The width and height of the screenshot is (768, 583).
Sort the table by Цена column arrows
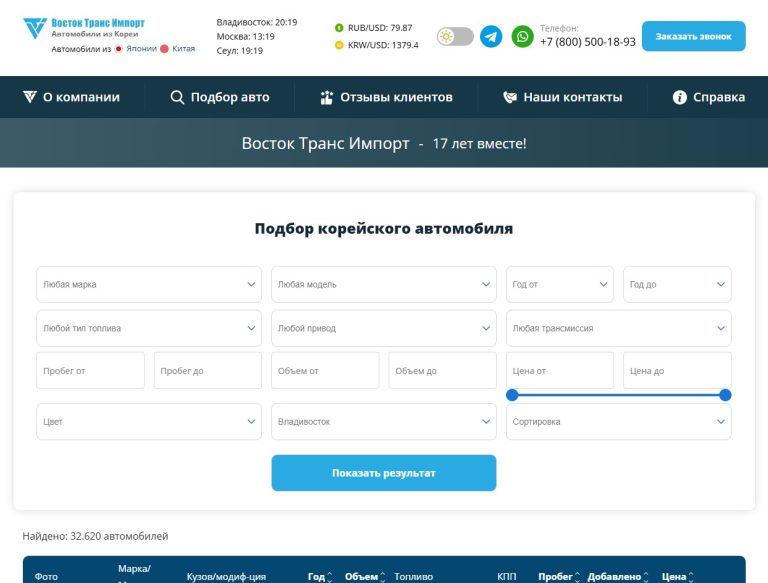click(691, 577)
